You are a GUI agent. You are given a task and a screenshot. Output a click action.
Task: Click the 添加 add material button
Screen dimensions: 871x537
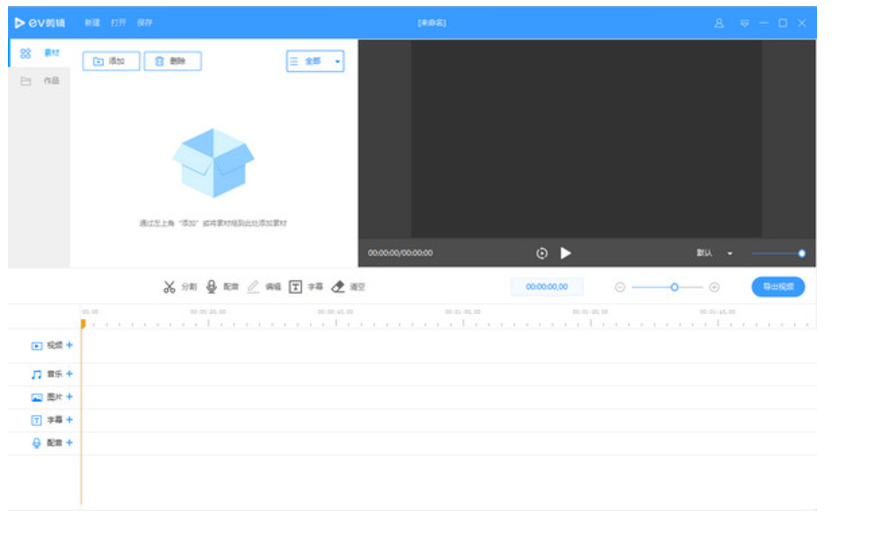(x=111, y=61)
